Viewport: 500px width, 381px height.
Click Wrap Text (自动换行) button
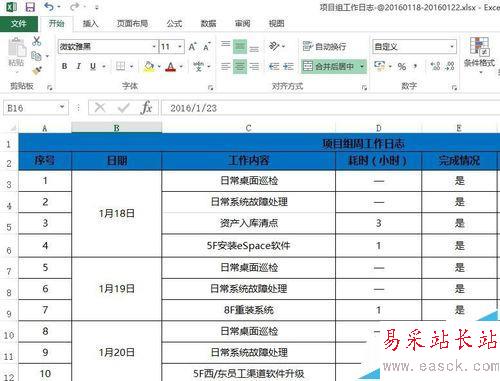(324, 46)
